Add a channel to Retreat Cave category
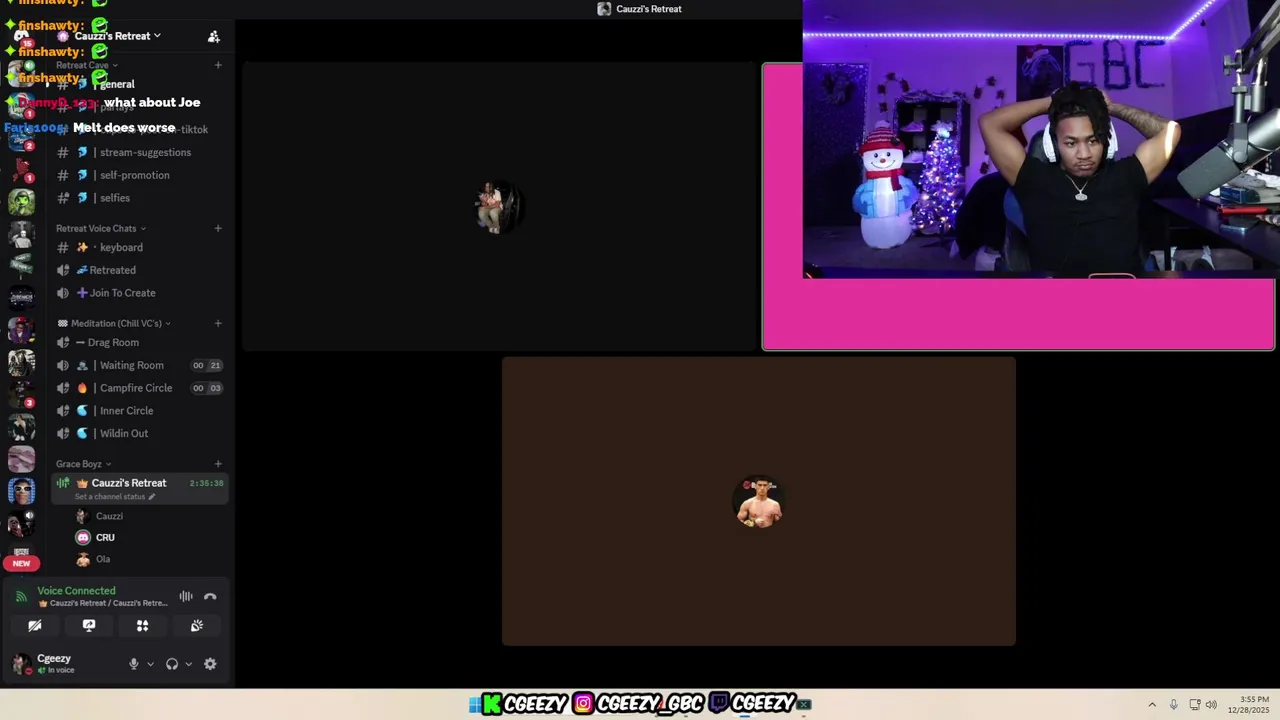1280x720 pixels. [218, 65]
